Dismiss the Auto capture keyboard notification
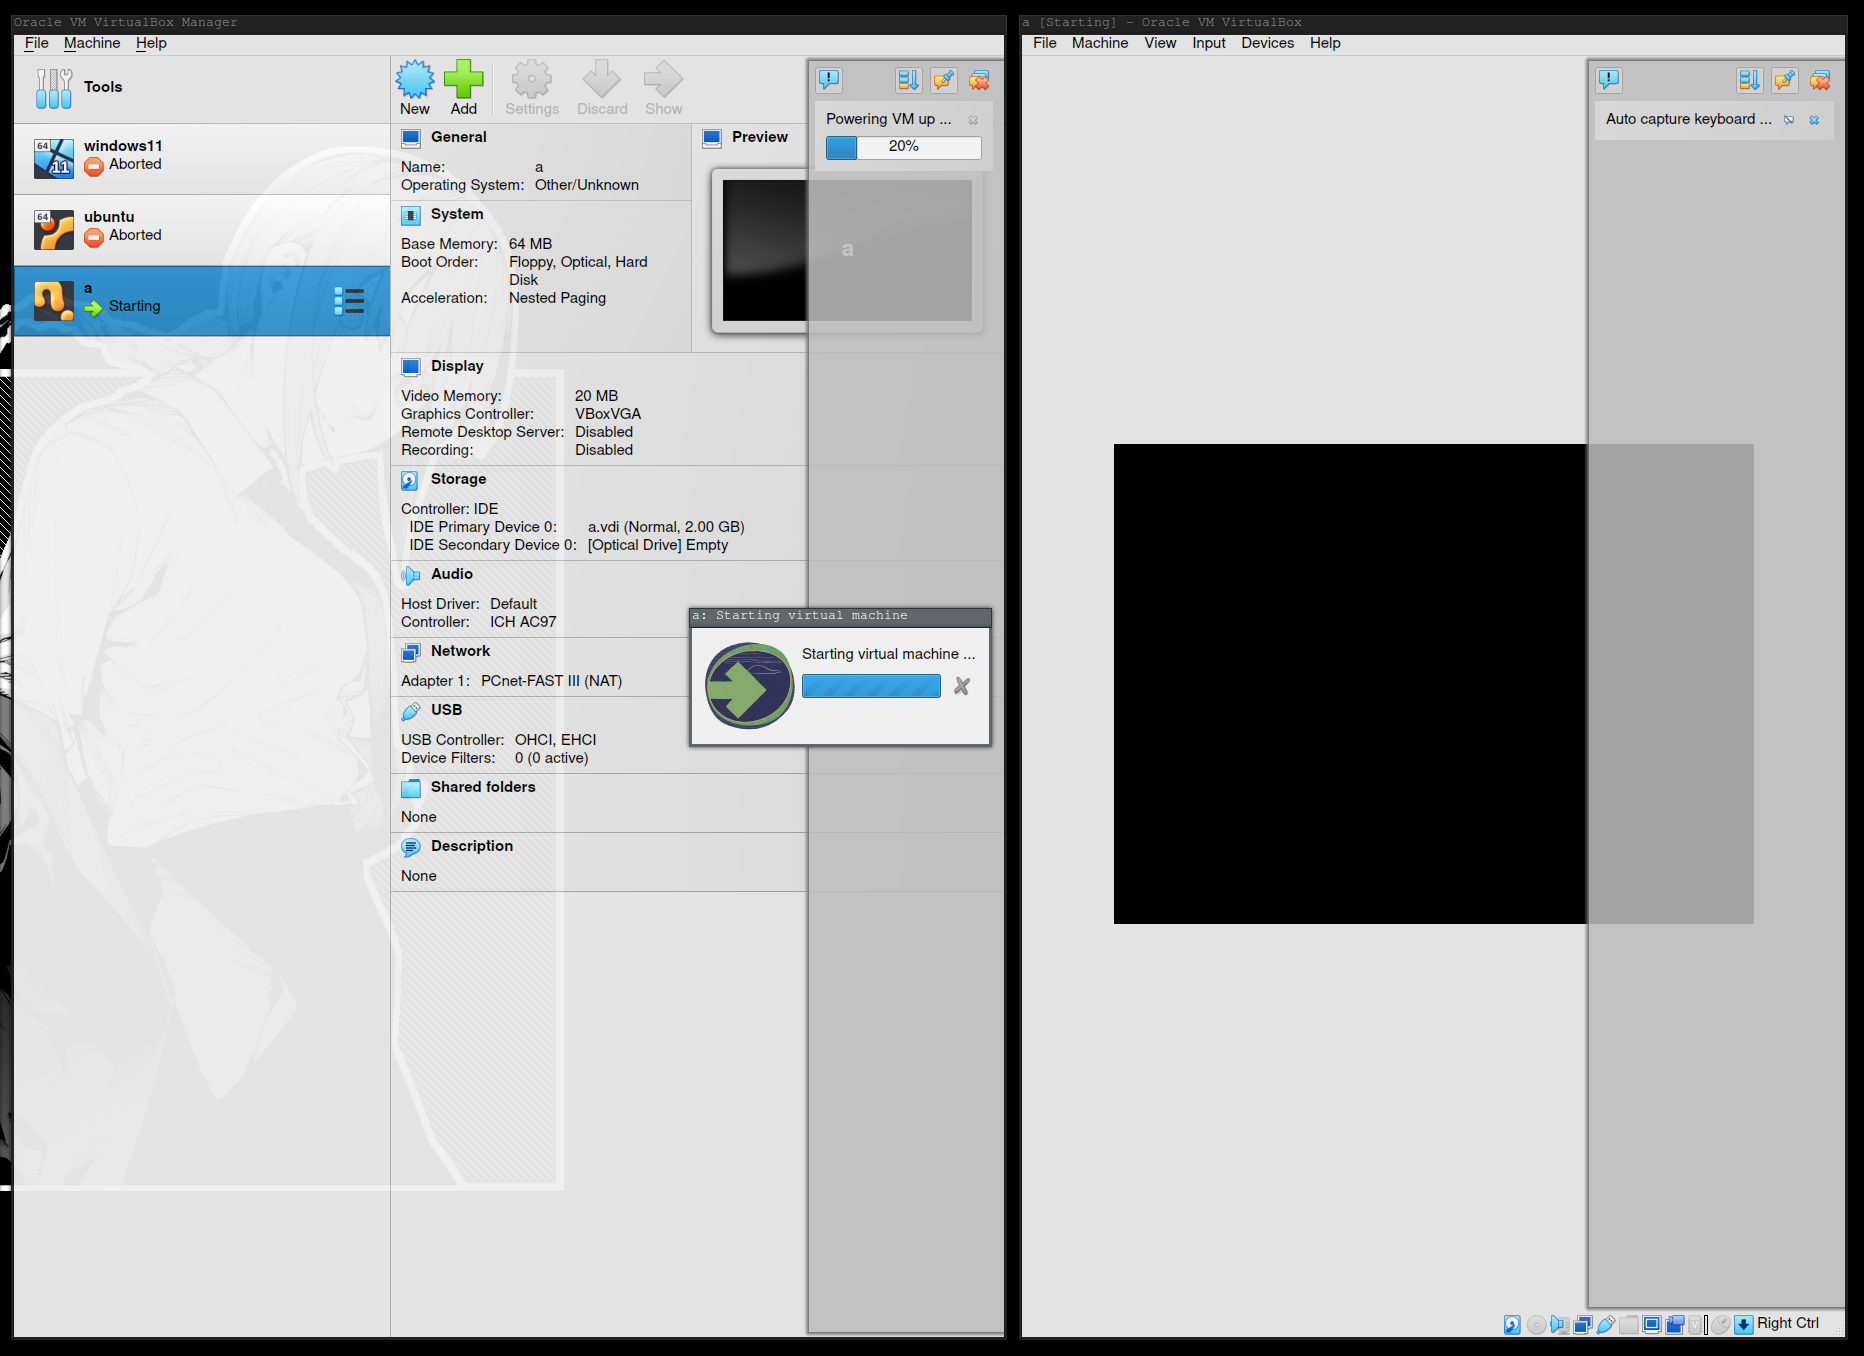Viewport: 1864px width, 1356px height. click(x=1814, y=120)
